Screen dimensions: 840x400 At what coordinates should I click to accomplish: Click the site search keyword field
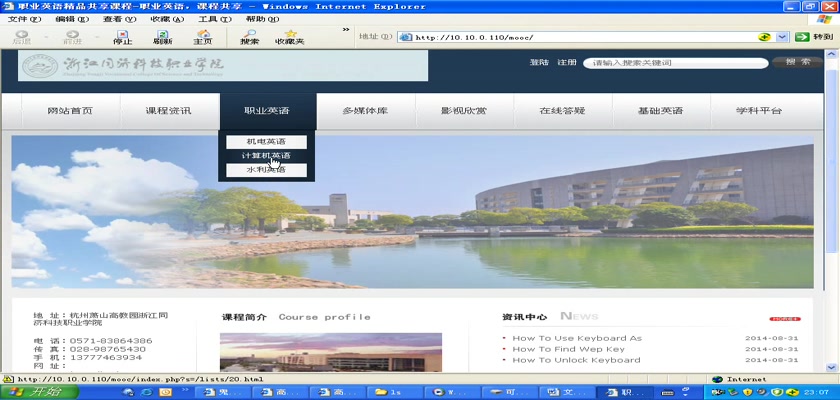point(676,63)
